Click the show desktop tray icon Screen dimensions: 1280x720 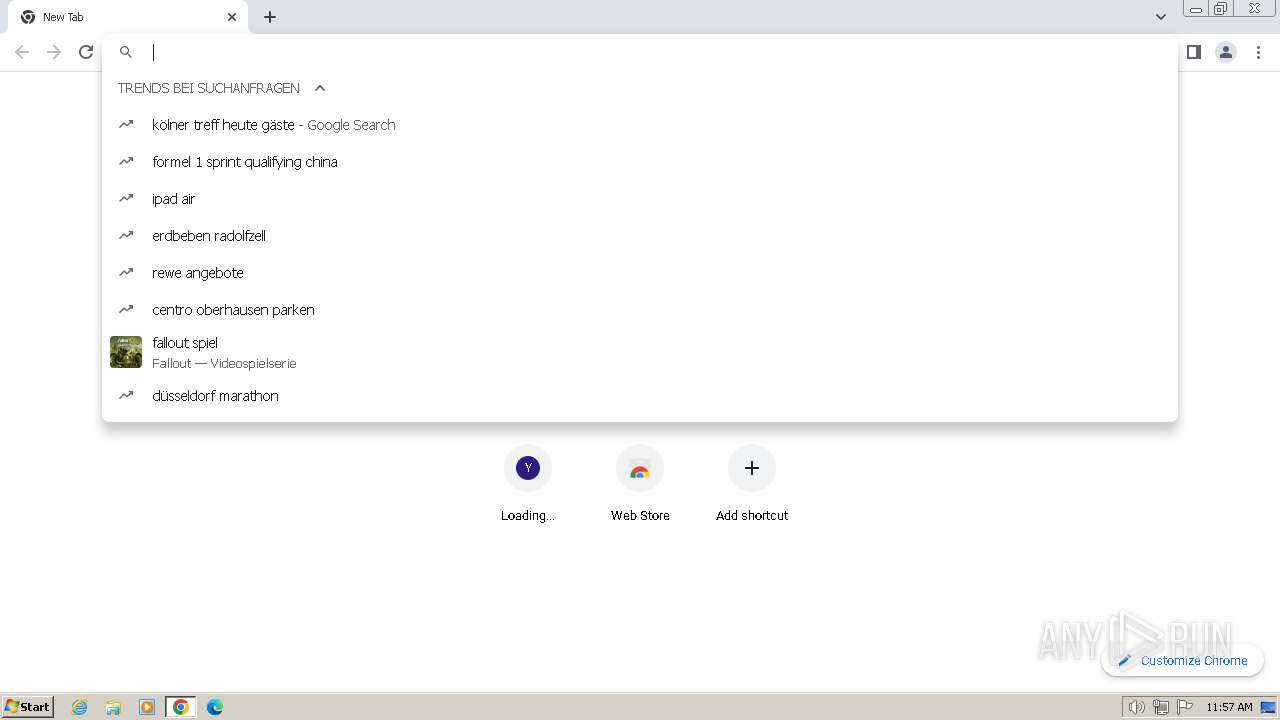coord(1268,707)
